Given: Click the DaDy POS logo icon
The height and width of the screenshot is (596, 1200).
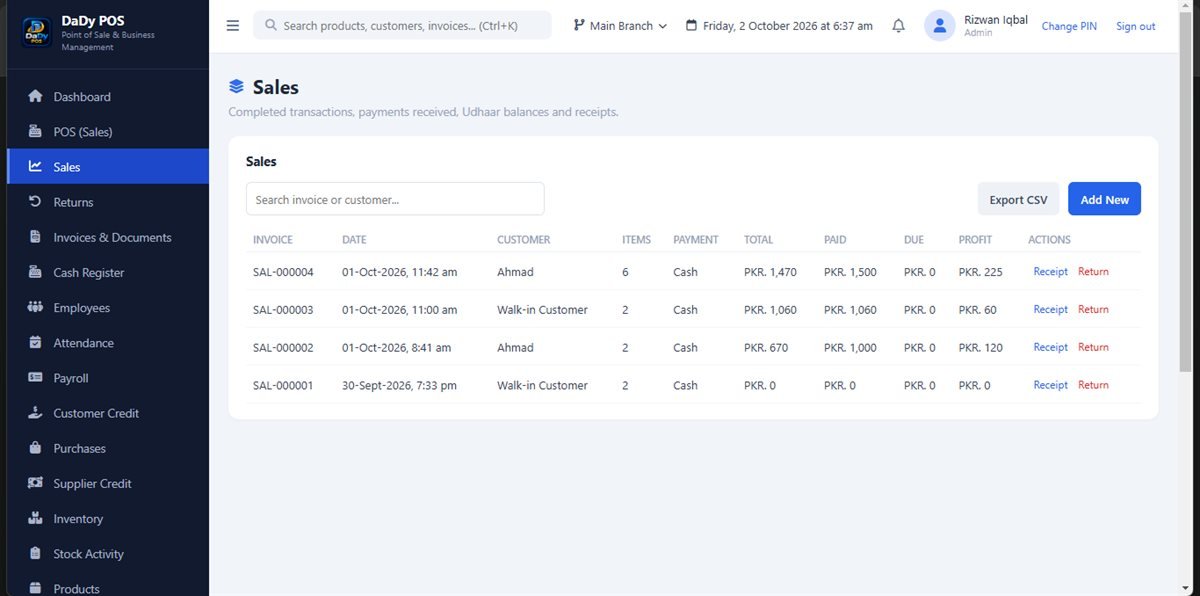Looking at the screenshot, I should pos(36,33).
